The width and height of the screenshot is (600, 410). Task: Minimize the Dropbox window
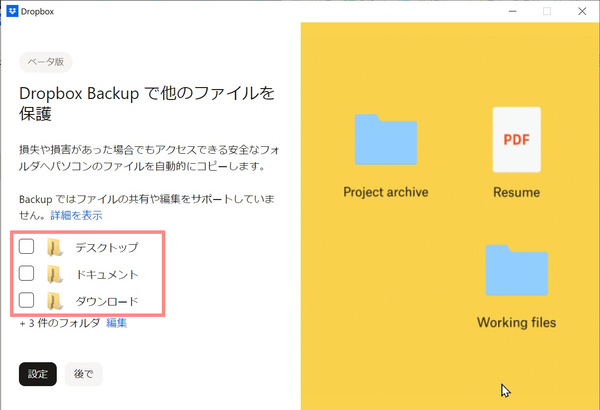pyautogui.click(x=512, y=11)
